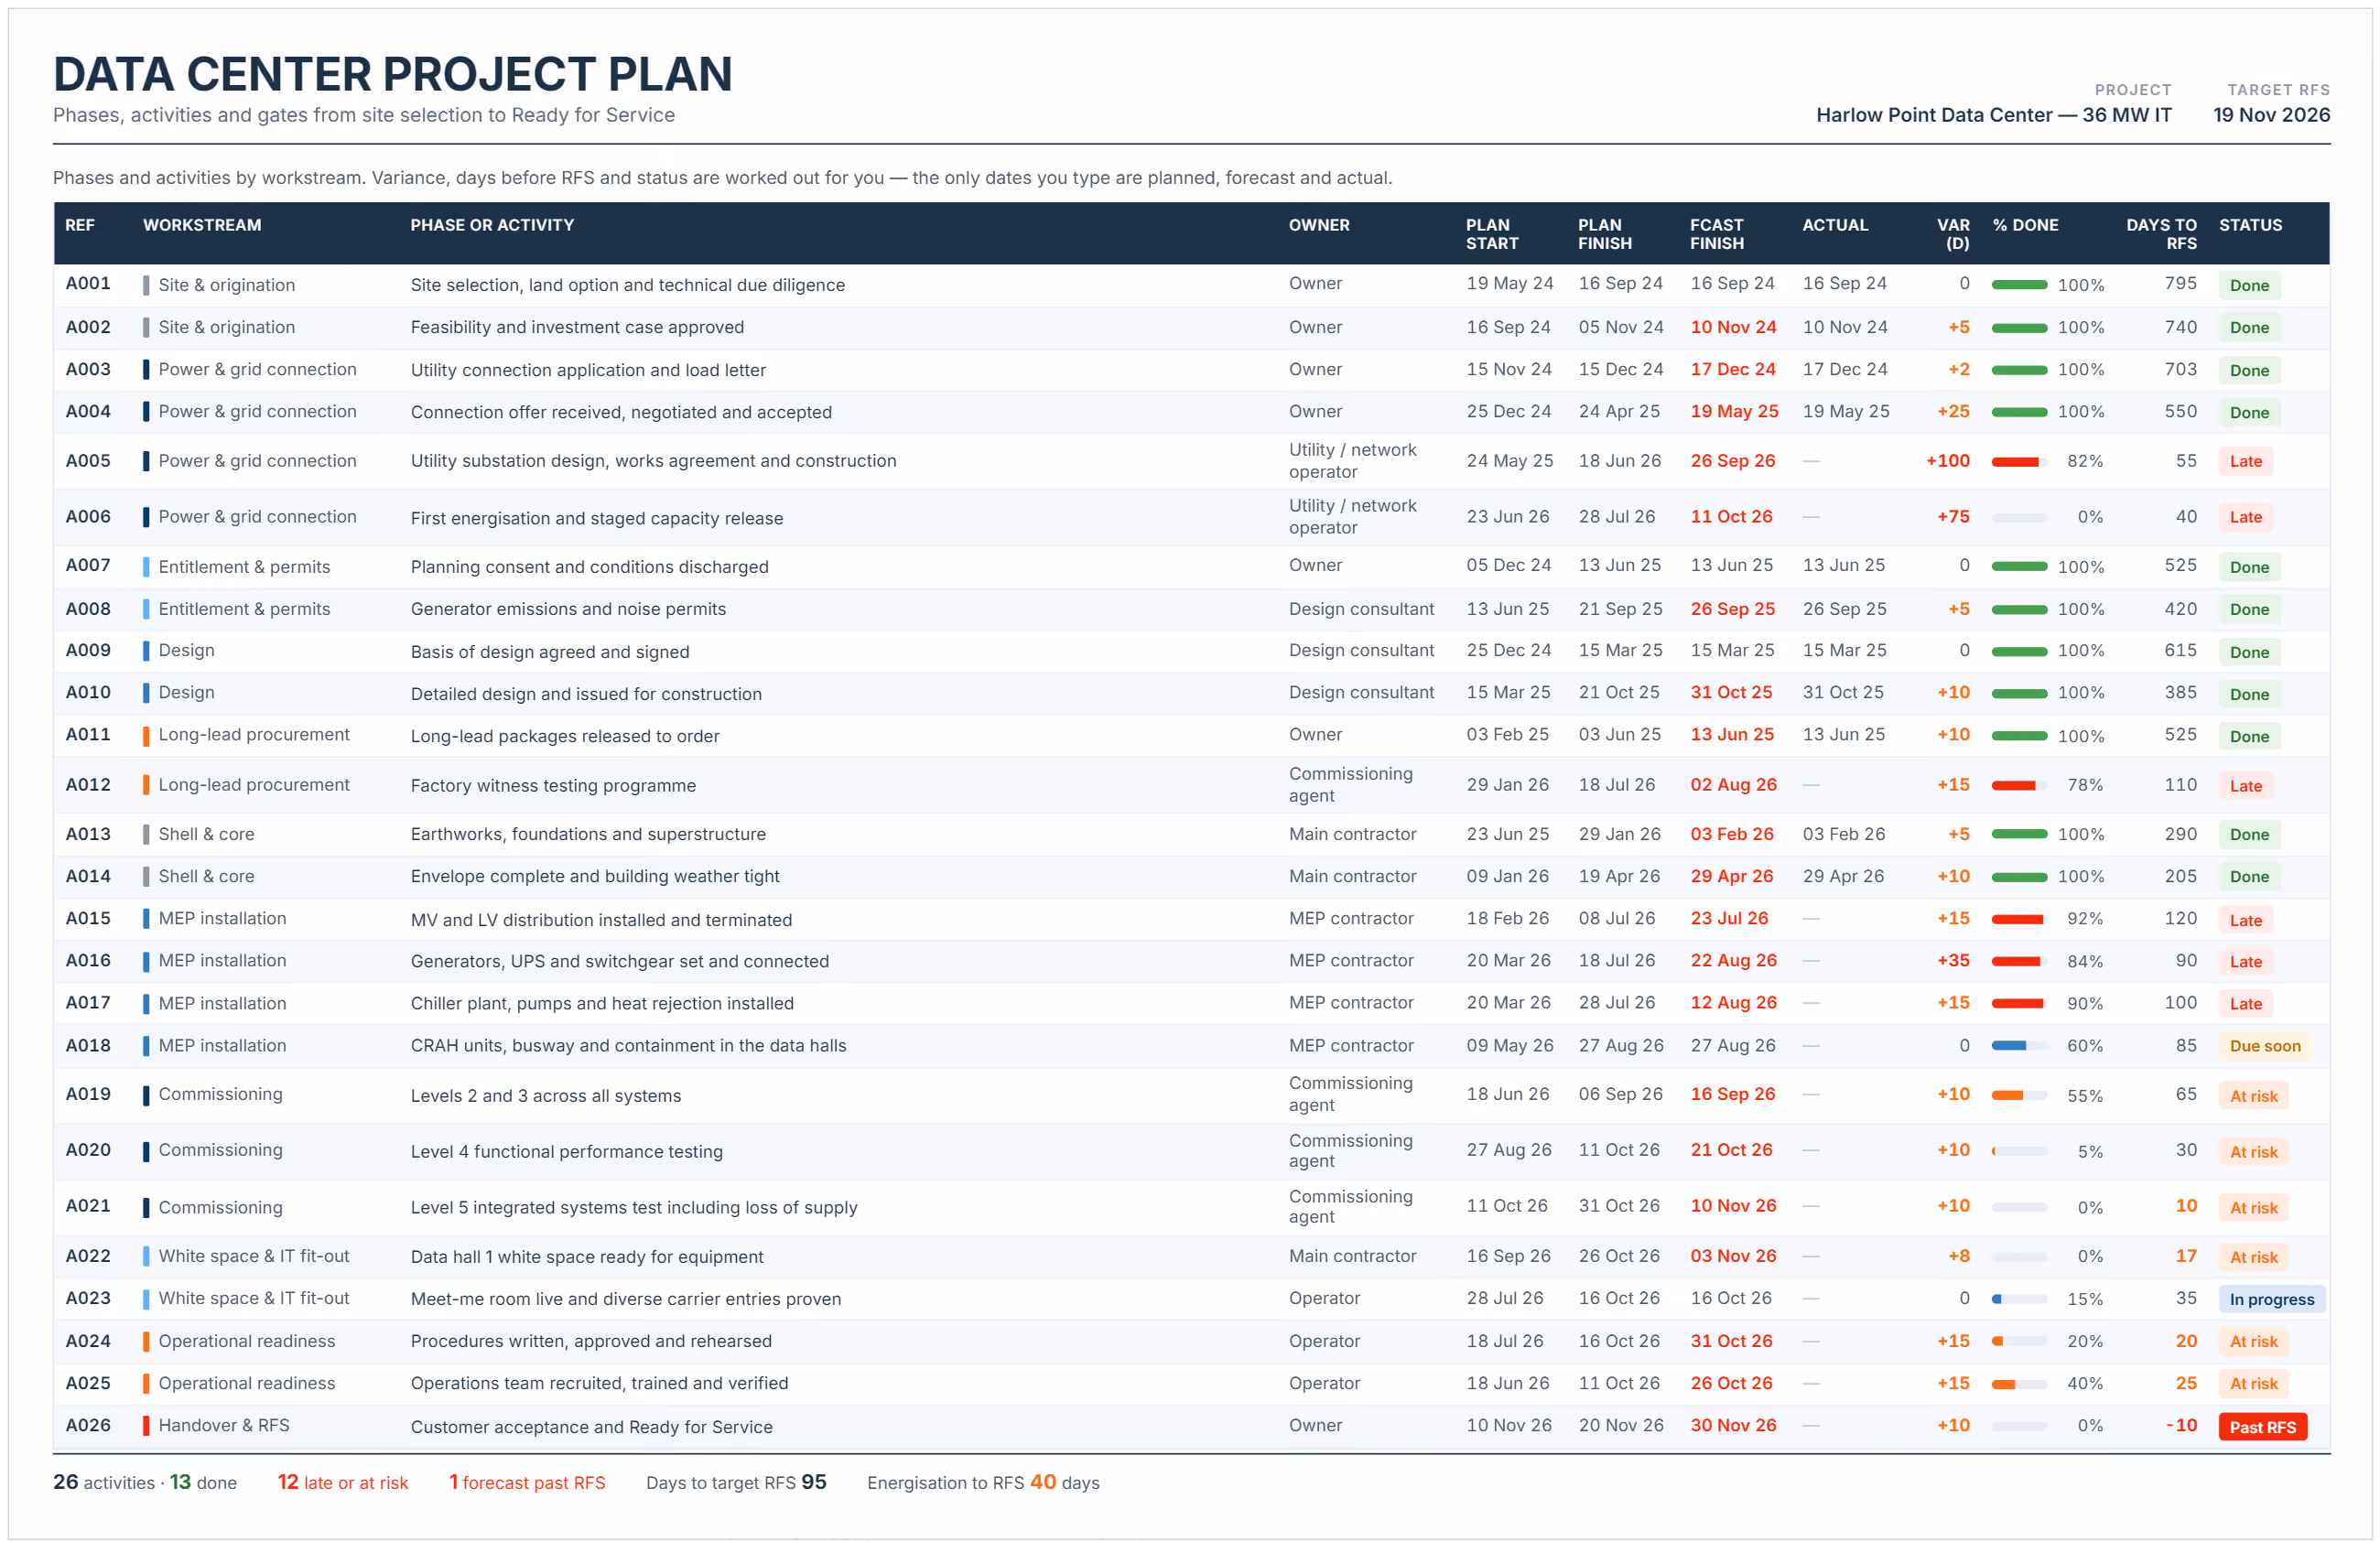
Task: Click plan start 19 May 24 in A001
Action: pos(1509,284)
